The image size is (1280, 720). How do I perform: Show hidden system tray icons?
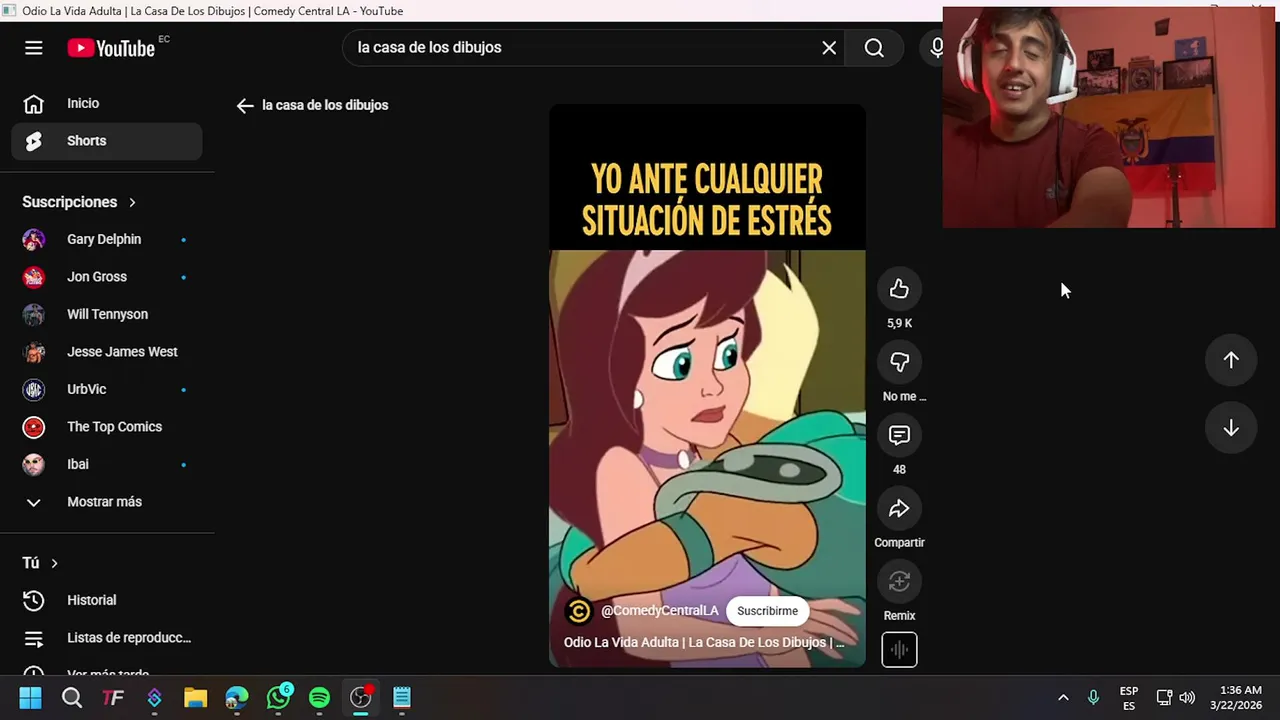[1063, 697]
